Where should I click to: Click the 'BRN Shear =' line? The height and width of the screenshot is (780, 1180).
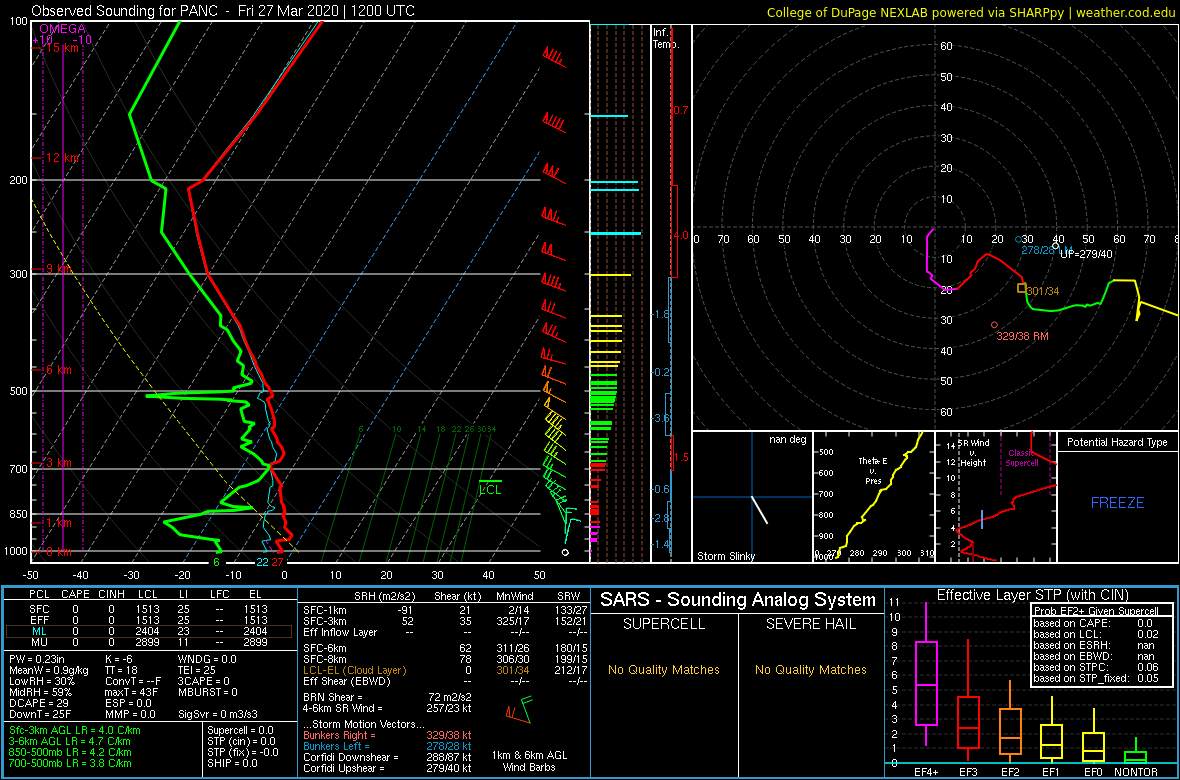[387, 697]
